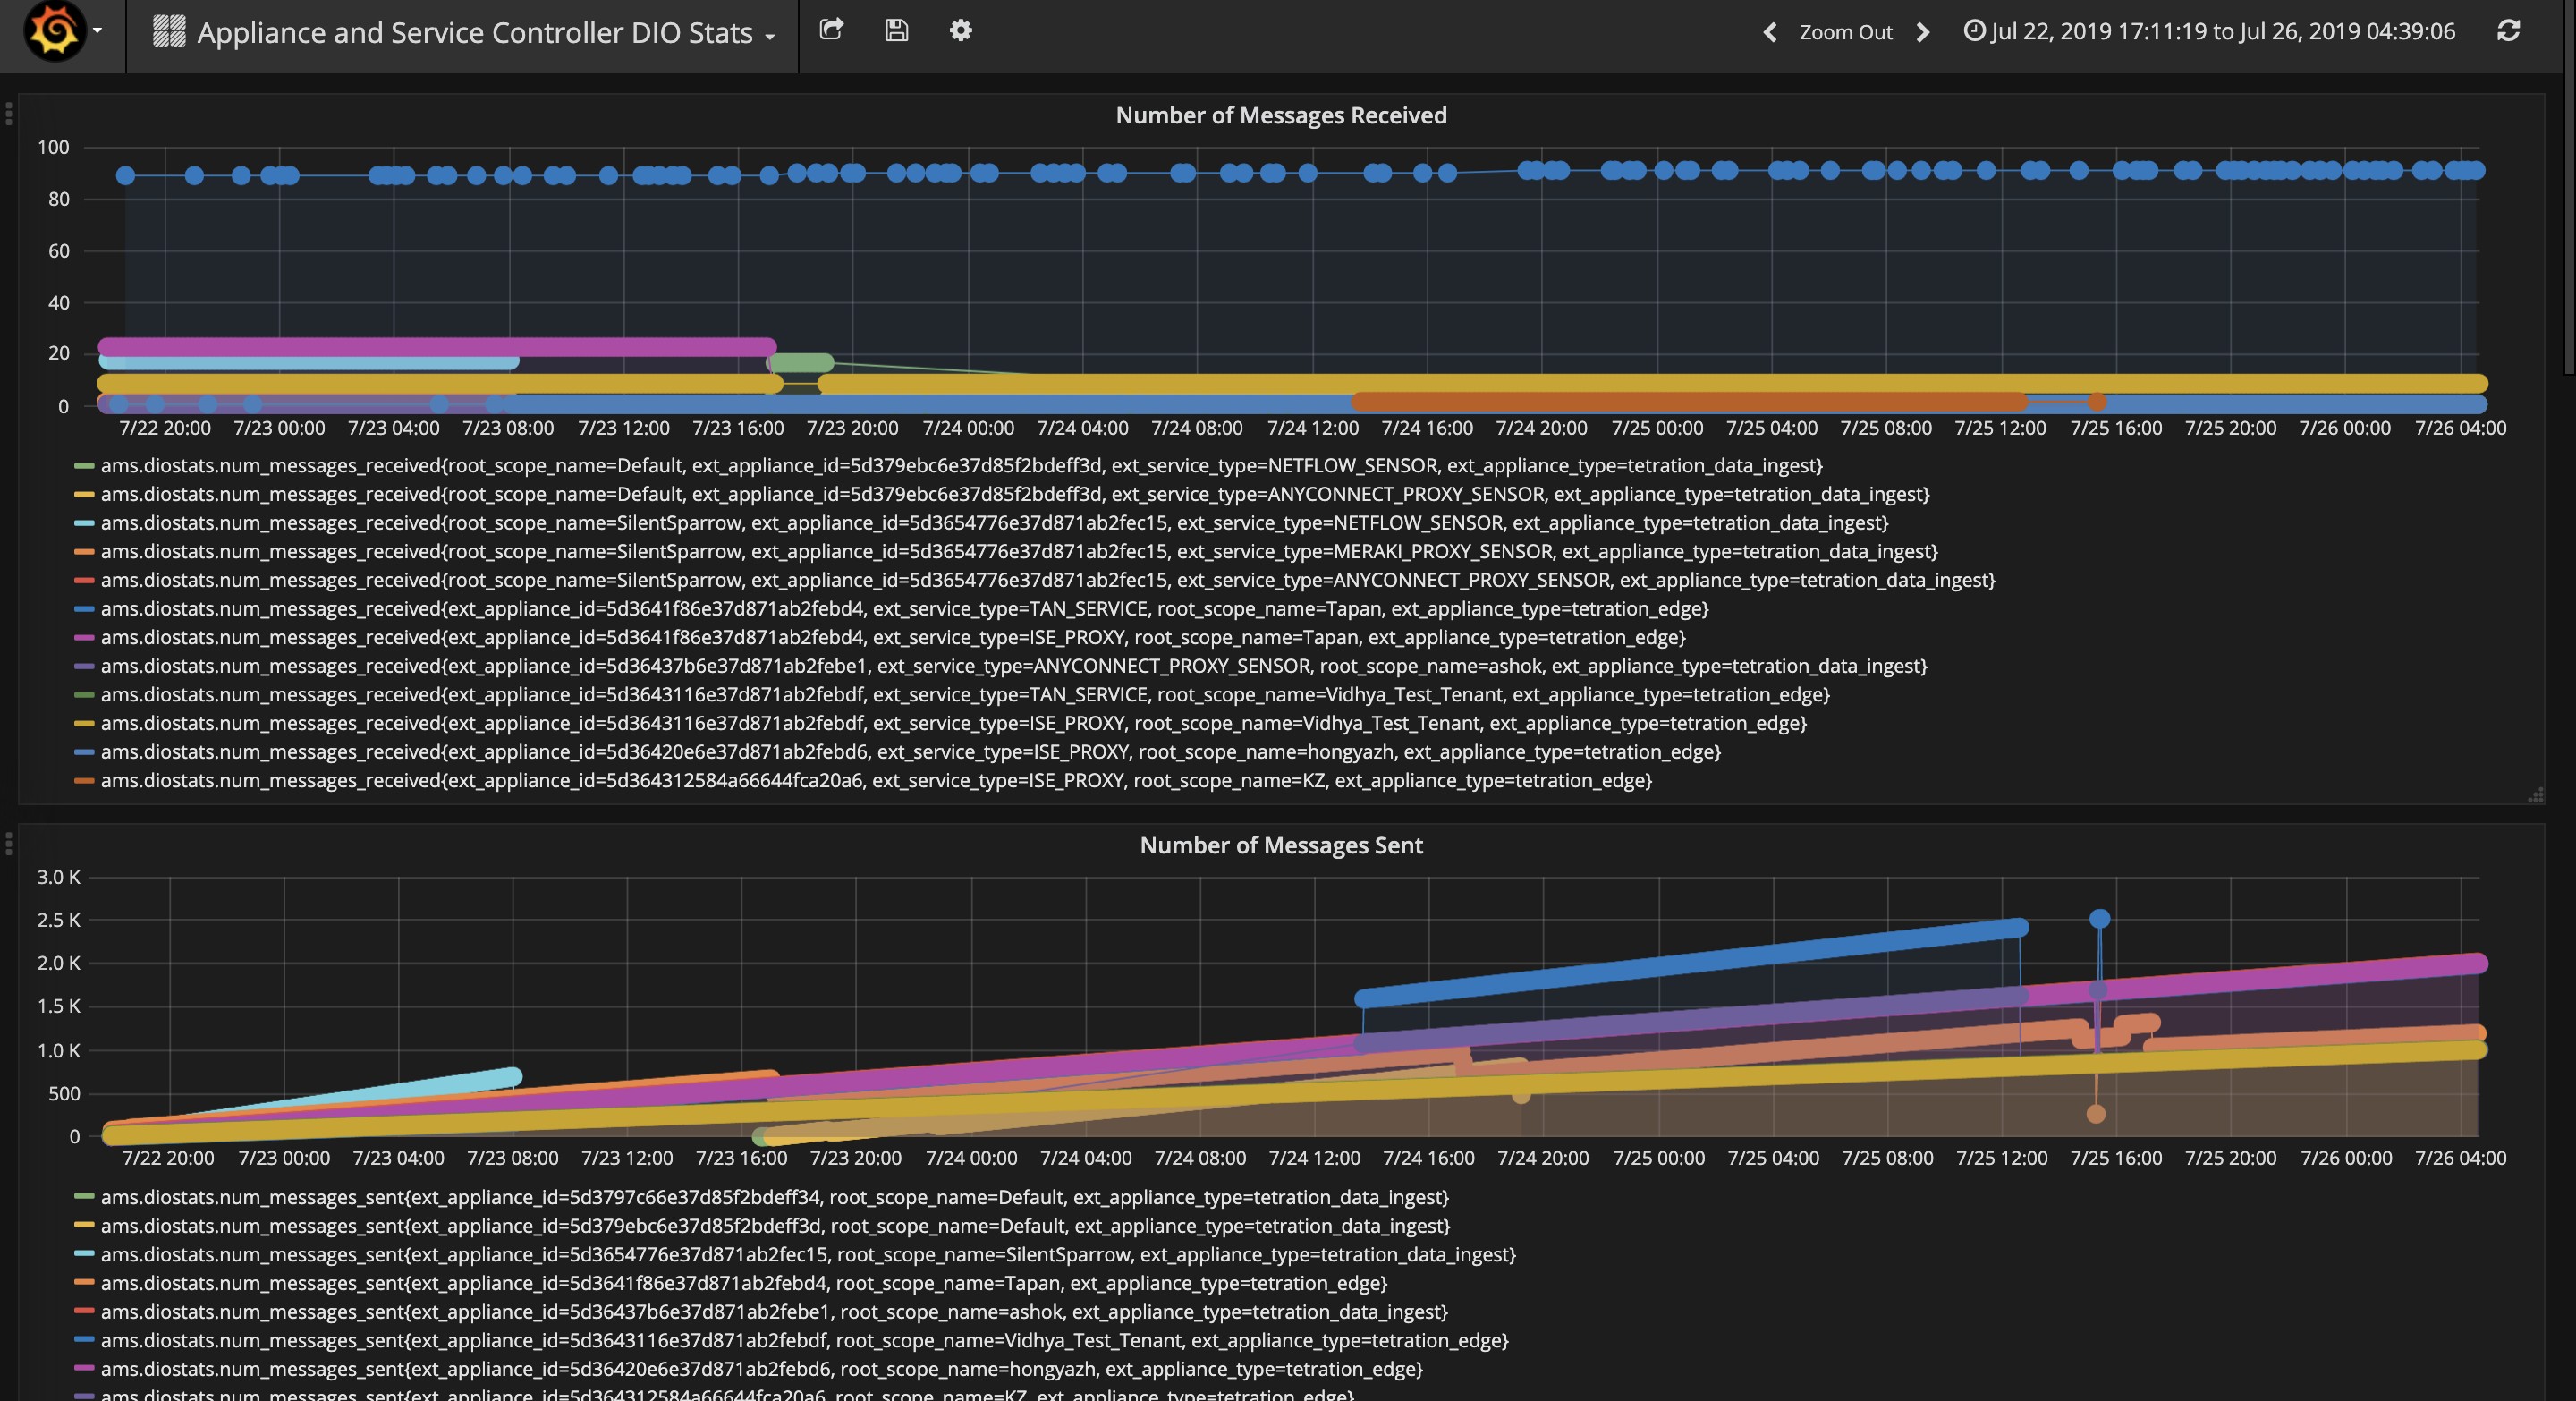Viewport: 2576px width, 1401px height.
Task: Click the zoom out button
Action: 1843,31
